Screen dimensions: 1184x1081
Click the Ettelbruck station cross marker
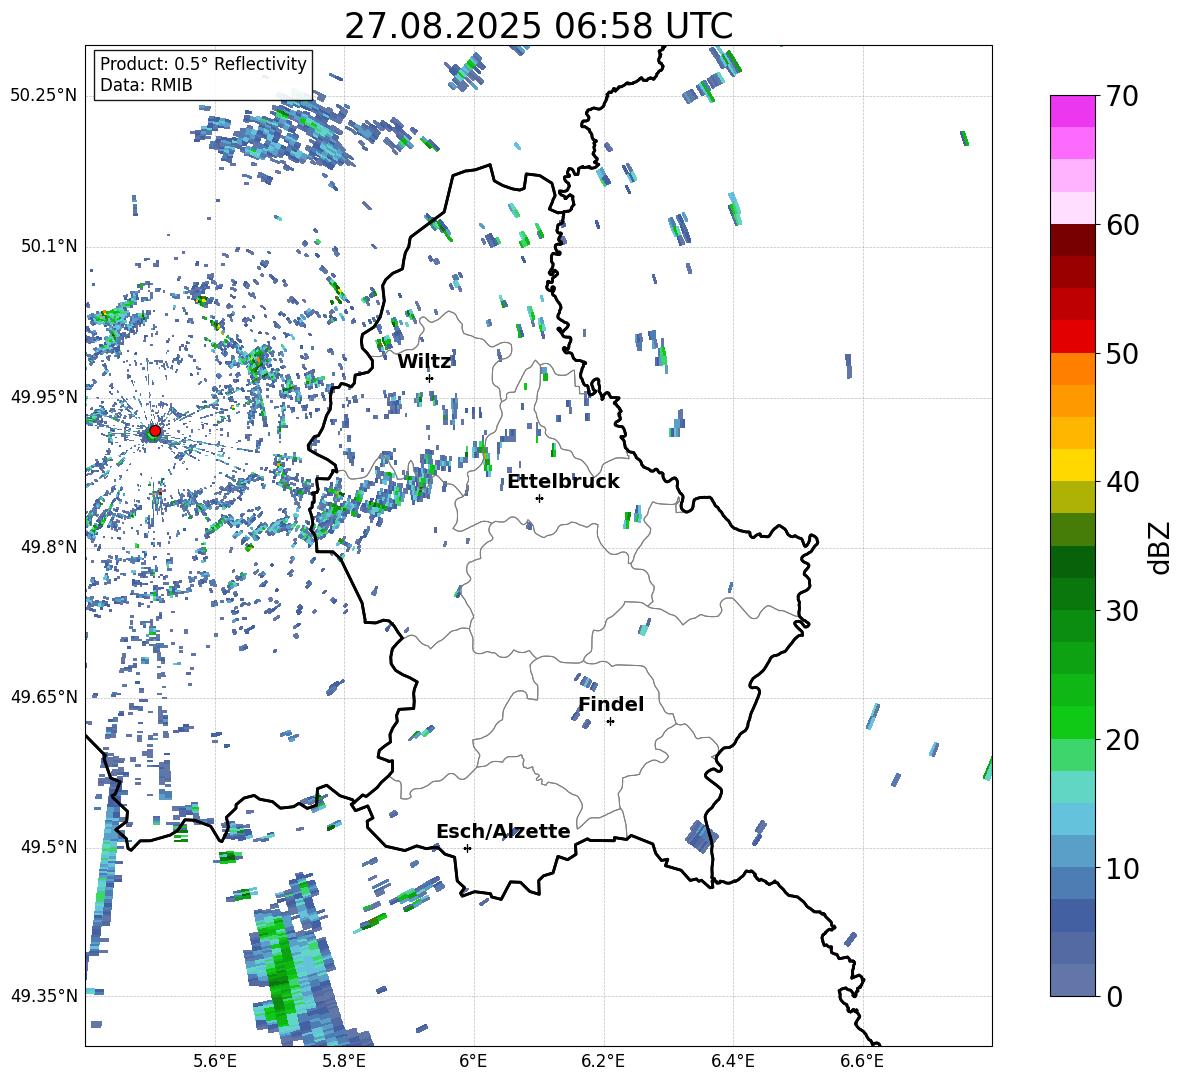(539, 498)
